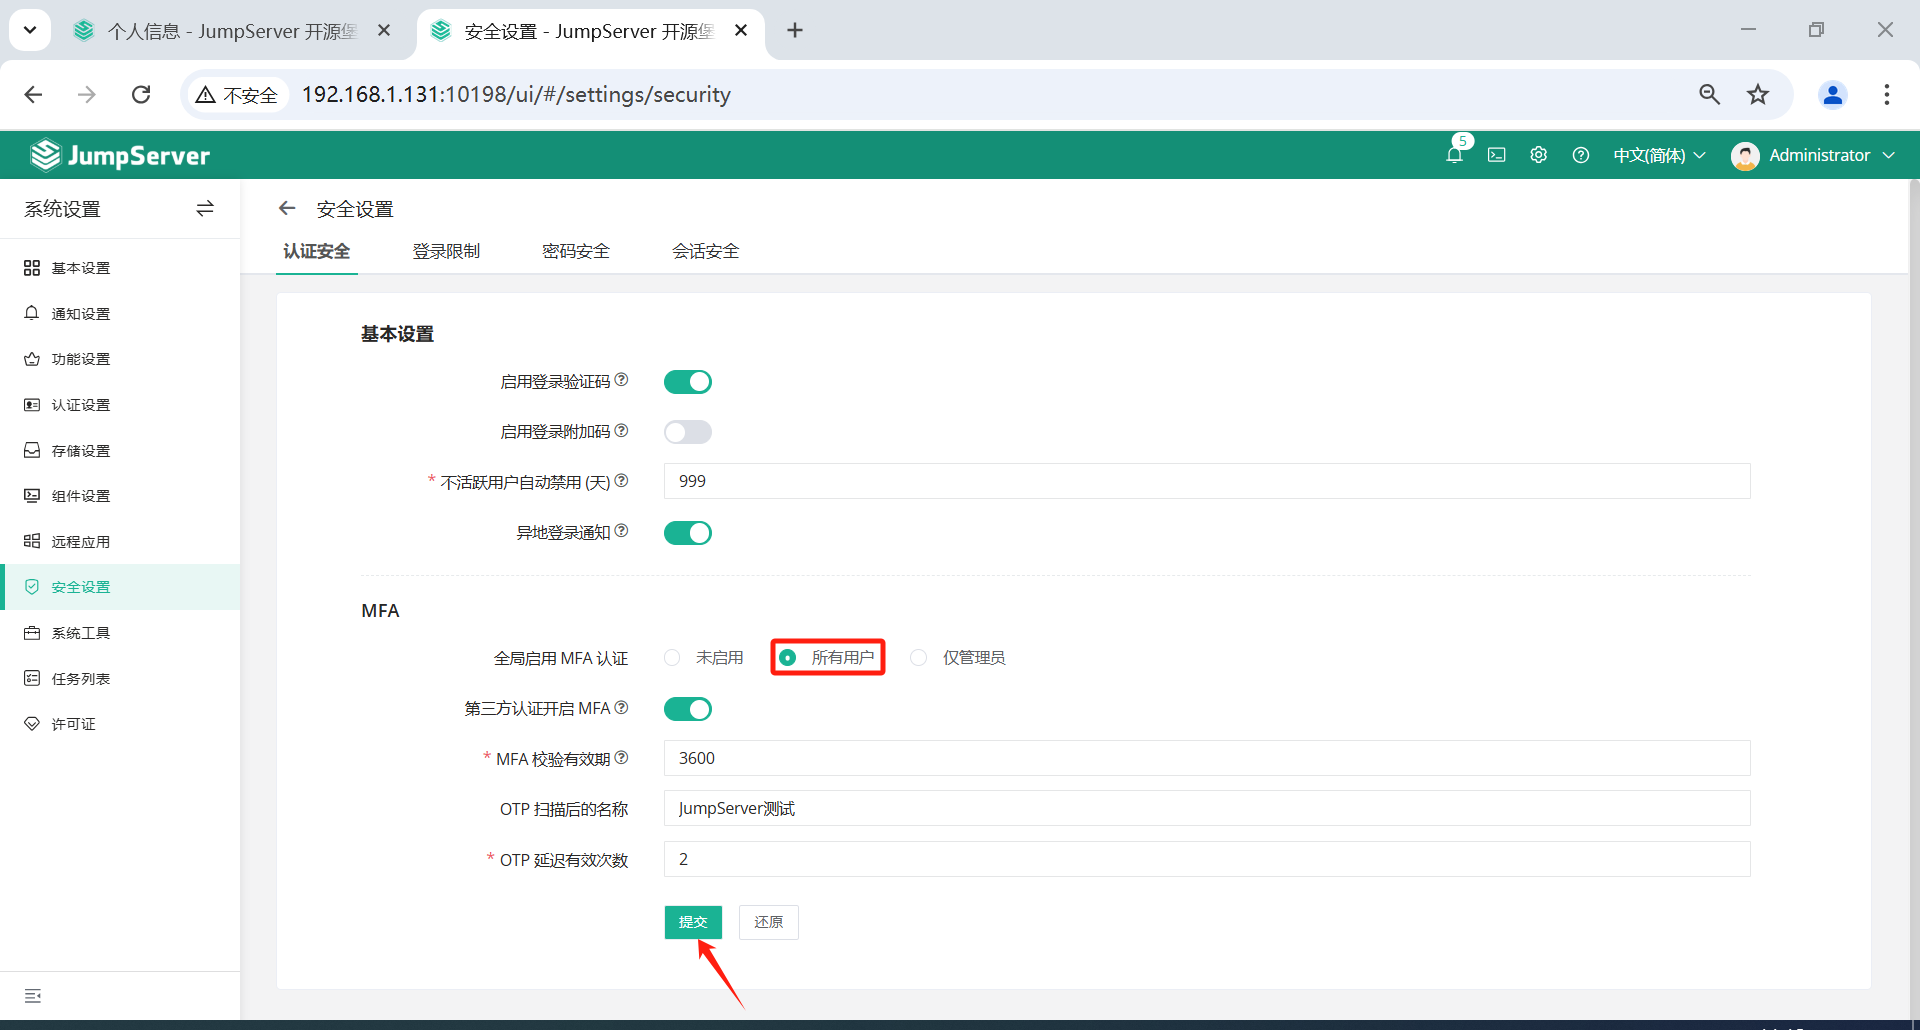Click the 远程应用 sidebar icon

click(32, 541)
